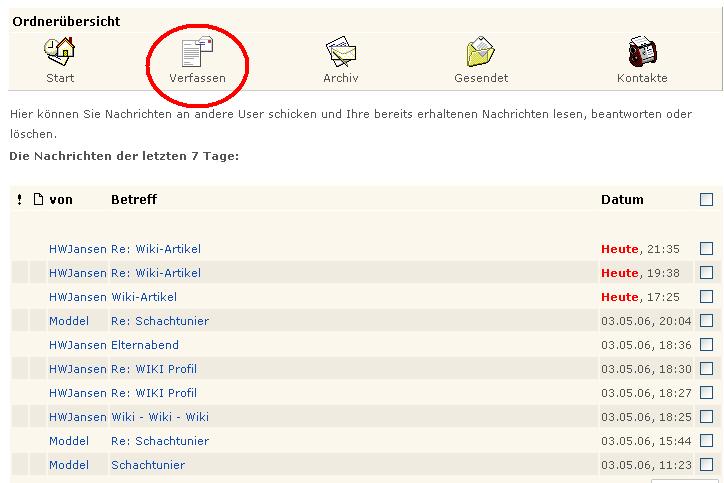Sort messages by Datum column header
724x483 pixels.
click(622, 200)
